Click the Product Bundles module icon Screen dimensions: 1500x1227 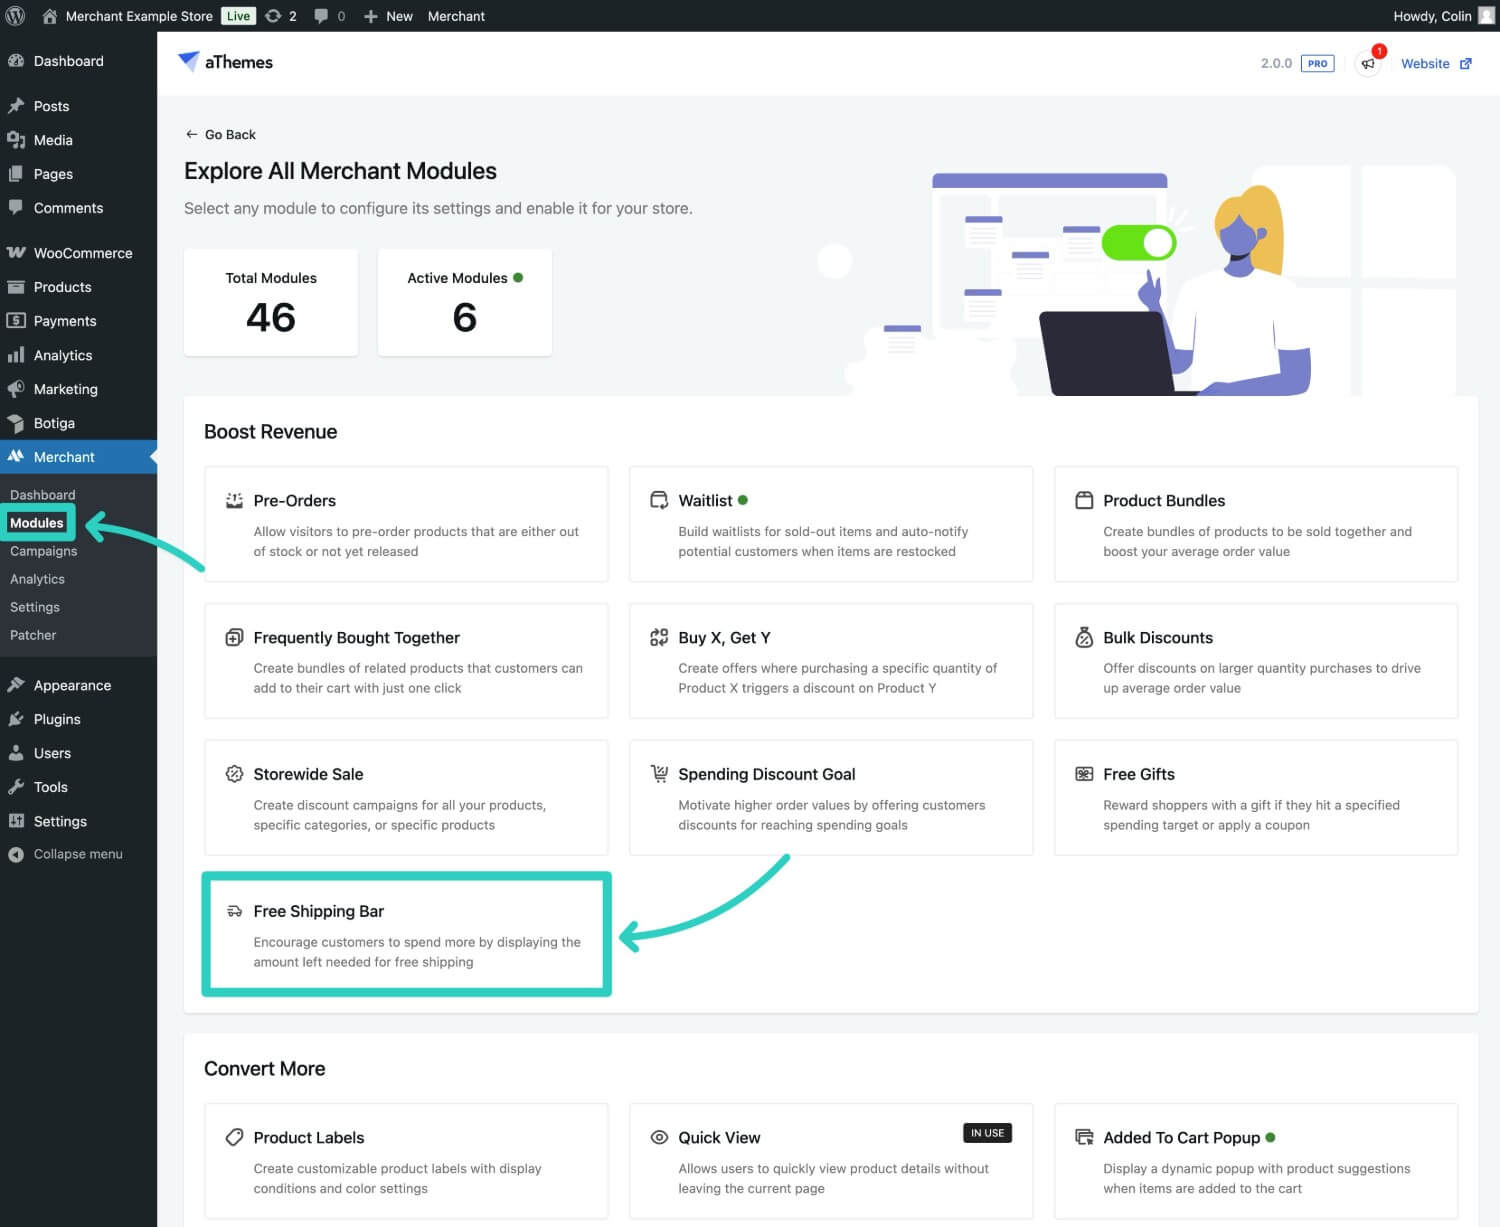[1084, 500]
